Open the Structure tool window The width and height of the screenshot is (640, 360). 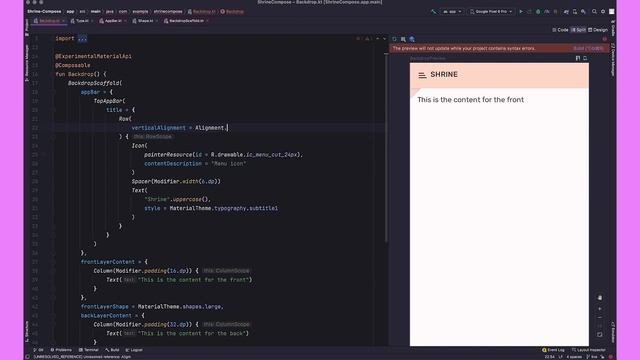pos(27,331)
